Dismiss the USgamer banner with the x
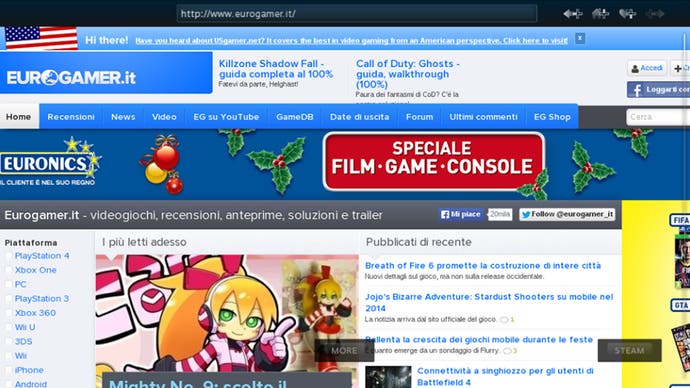The image size is (690, 388). (x=580, y=38)
